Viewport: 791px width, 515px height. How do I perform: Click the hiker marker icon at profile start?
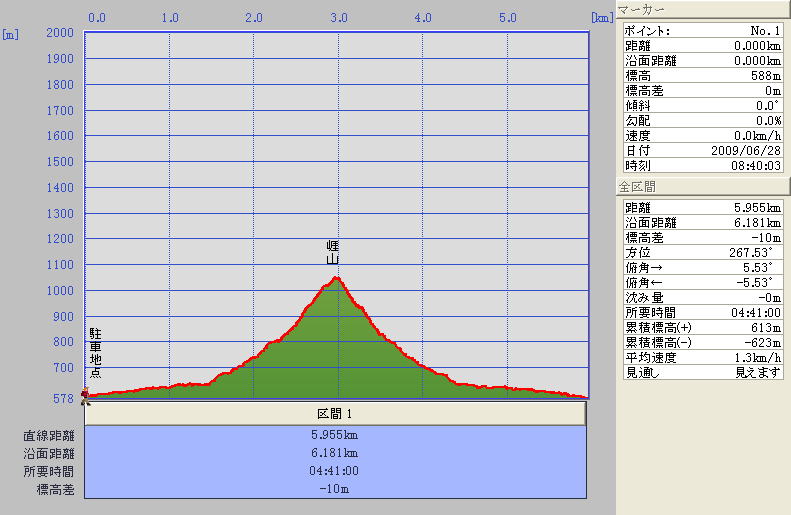(x=86, y=396)
